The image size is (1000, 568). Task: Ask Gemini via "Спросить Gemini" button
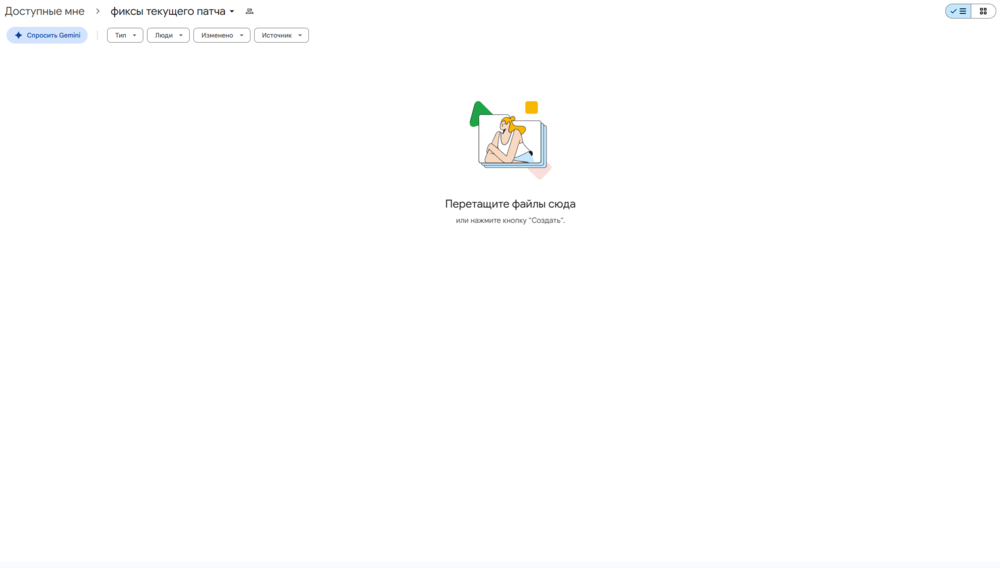click(47, 35)
